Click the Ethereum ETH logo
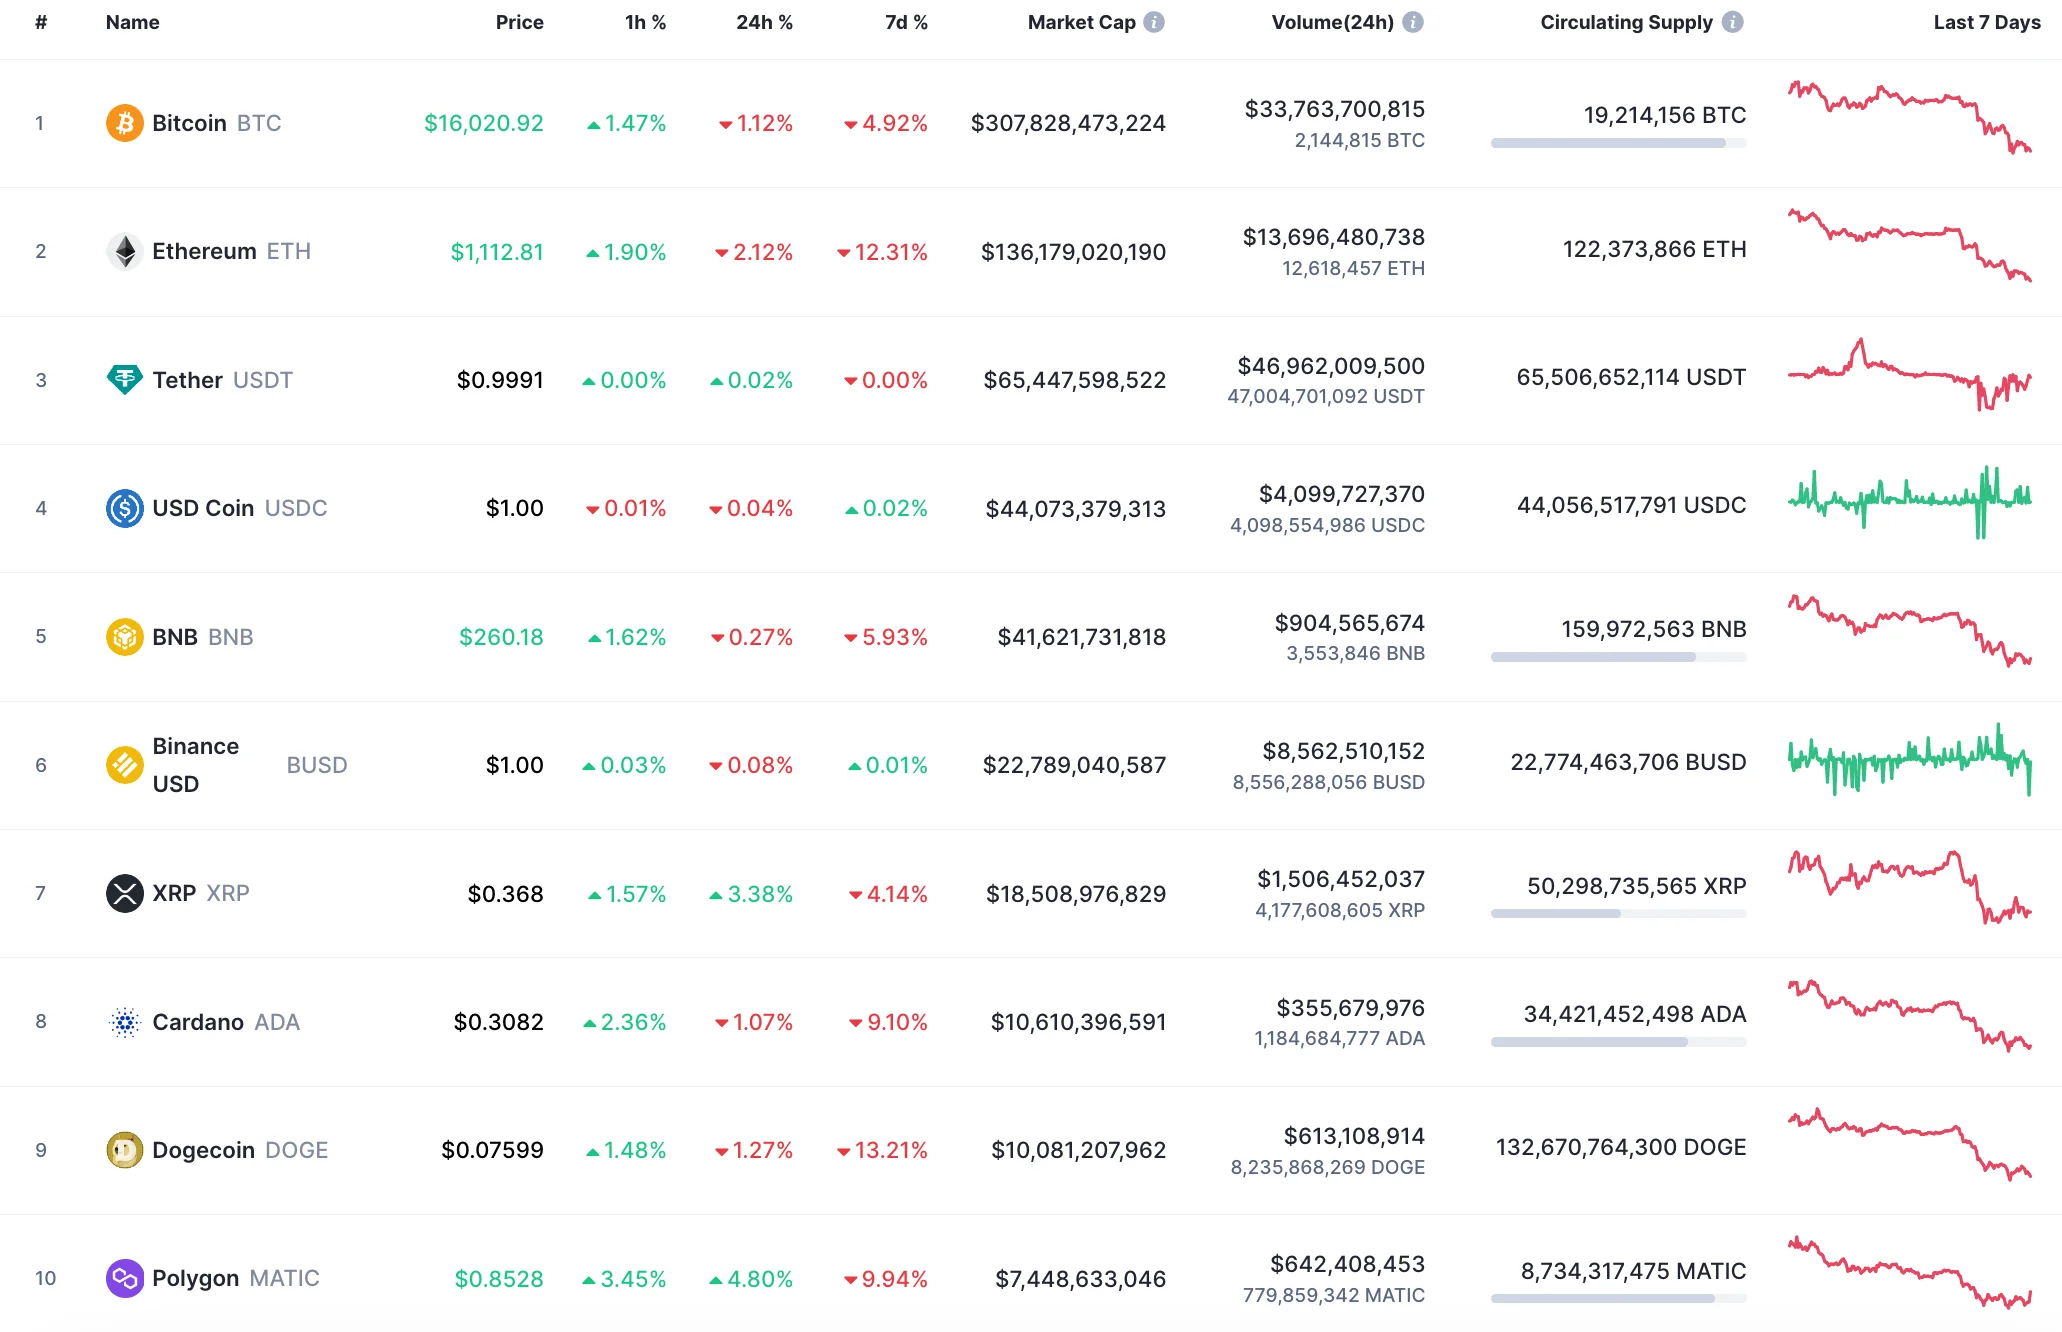The height and width of the screenshot is (1332, 2062). coord(124,251)
